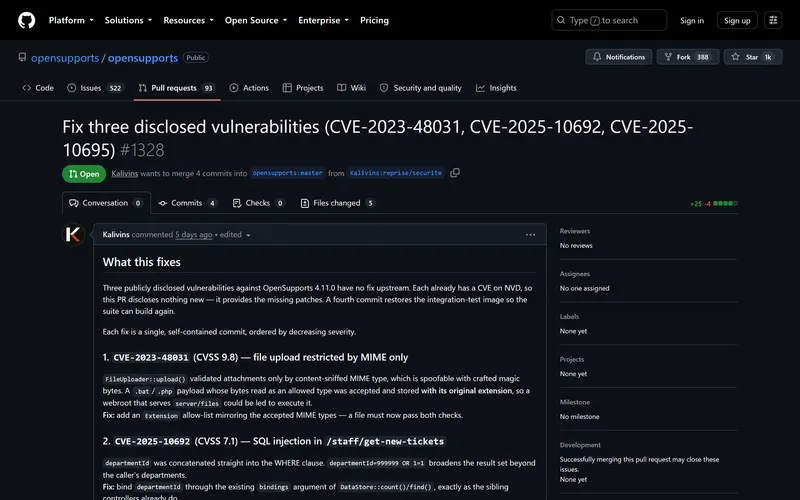Fork the repository with Fork button

tap(688, 57)
